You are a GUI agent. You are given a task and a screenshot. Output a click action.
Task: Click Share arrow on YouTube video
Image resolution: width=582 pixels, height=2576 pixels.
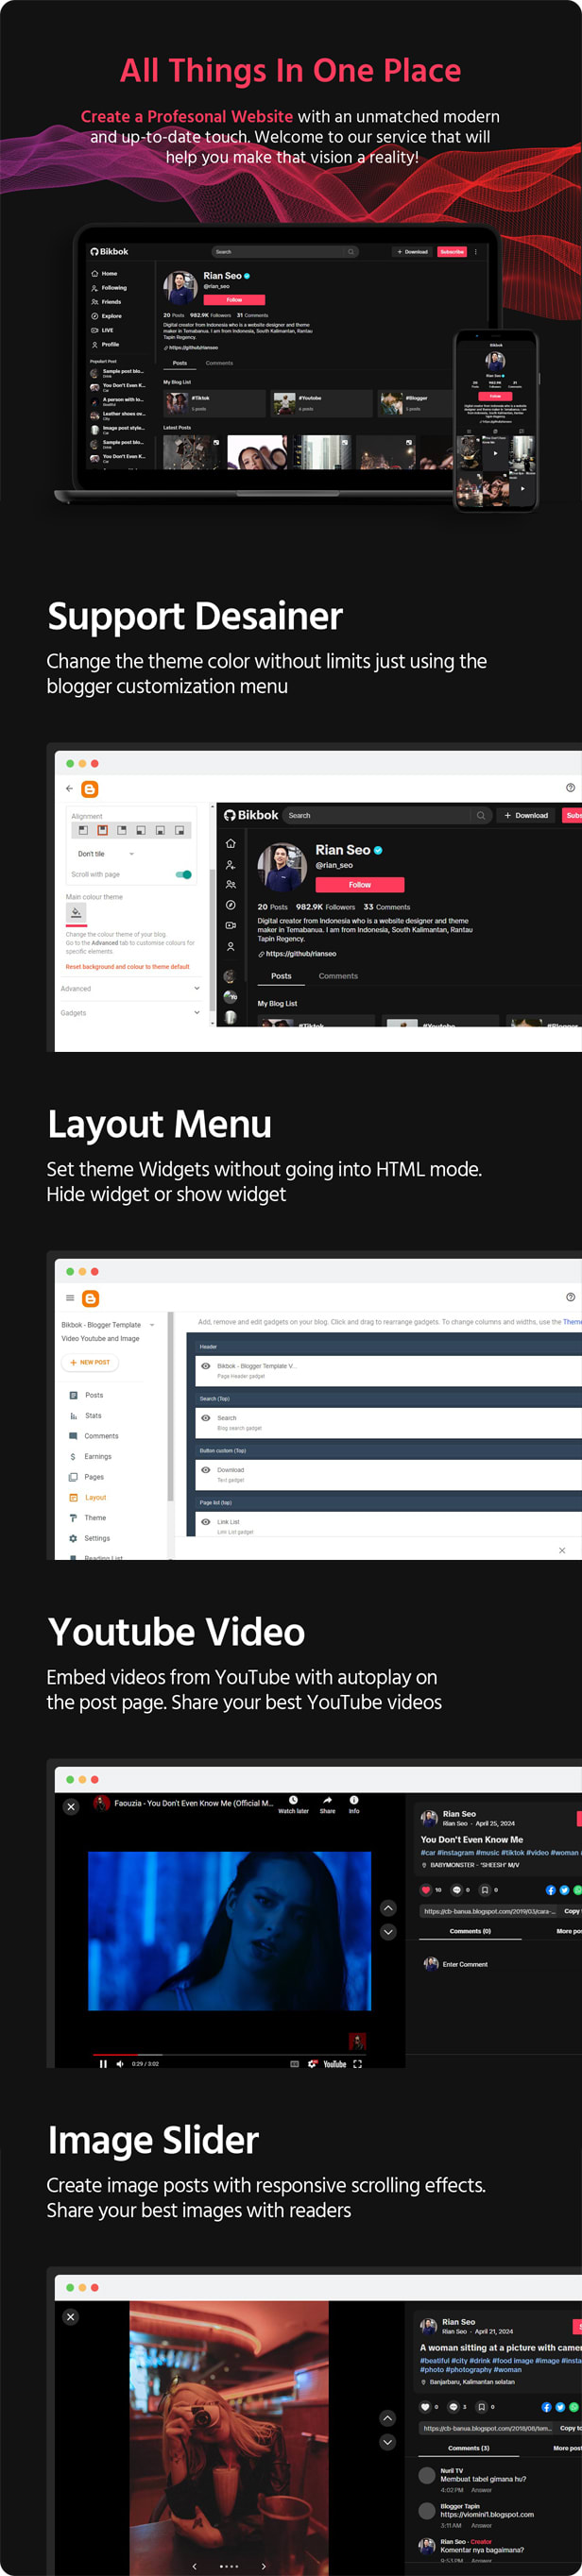[x=327, y=1800]
